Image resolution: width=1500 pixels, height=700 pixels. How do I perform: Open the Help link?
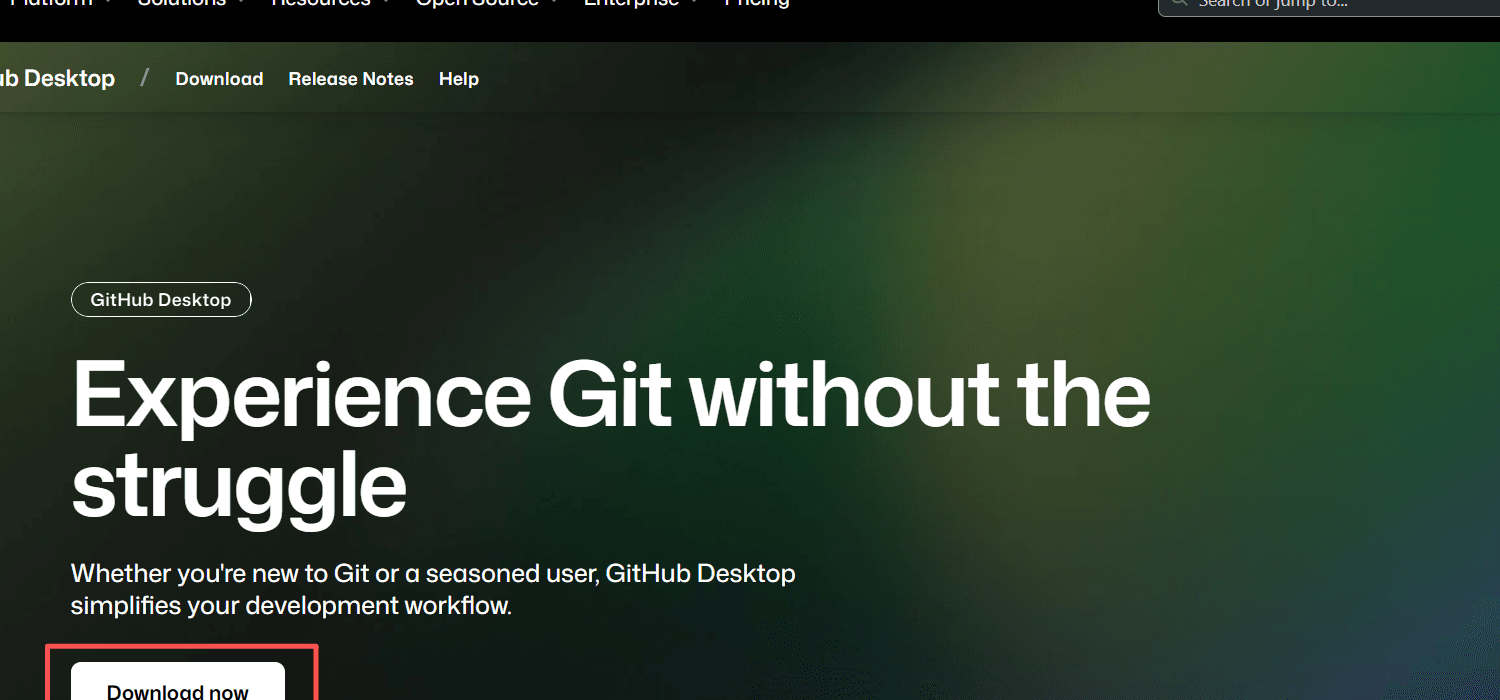[x=459, y=79]
